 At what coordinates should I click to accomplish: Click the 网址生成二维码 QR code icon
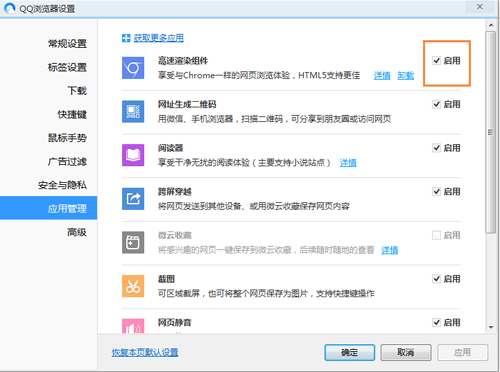coord(133,112)
